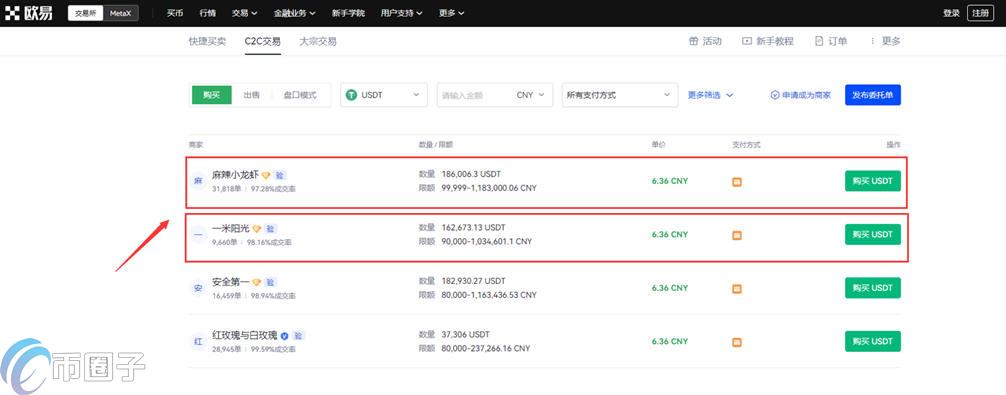This screenshot has width=1006, height=395.
Task: Open the USDT coin dropdown
Action: (x=384, y=95)
